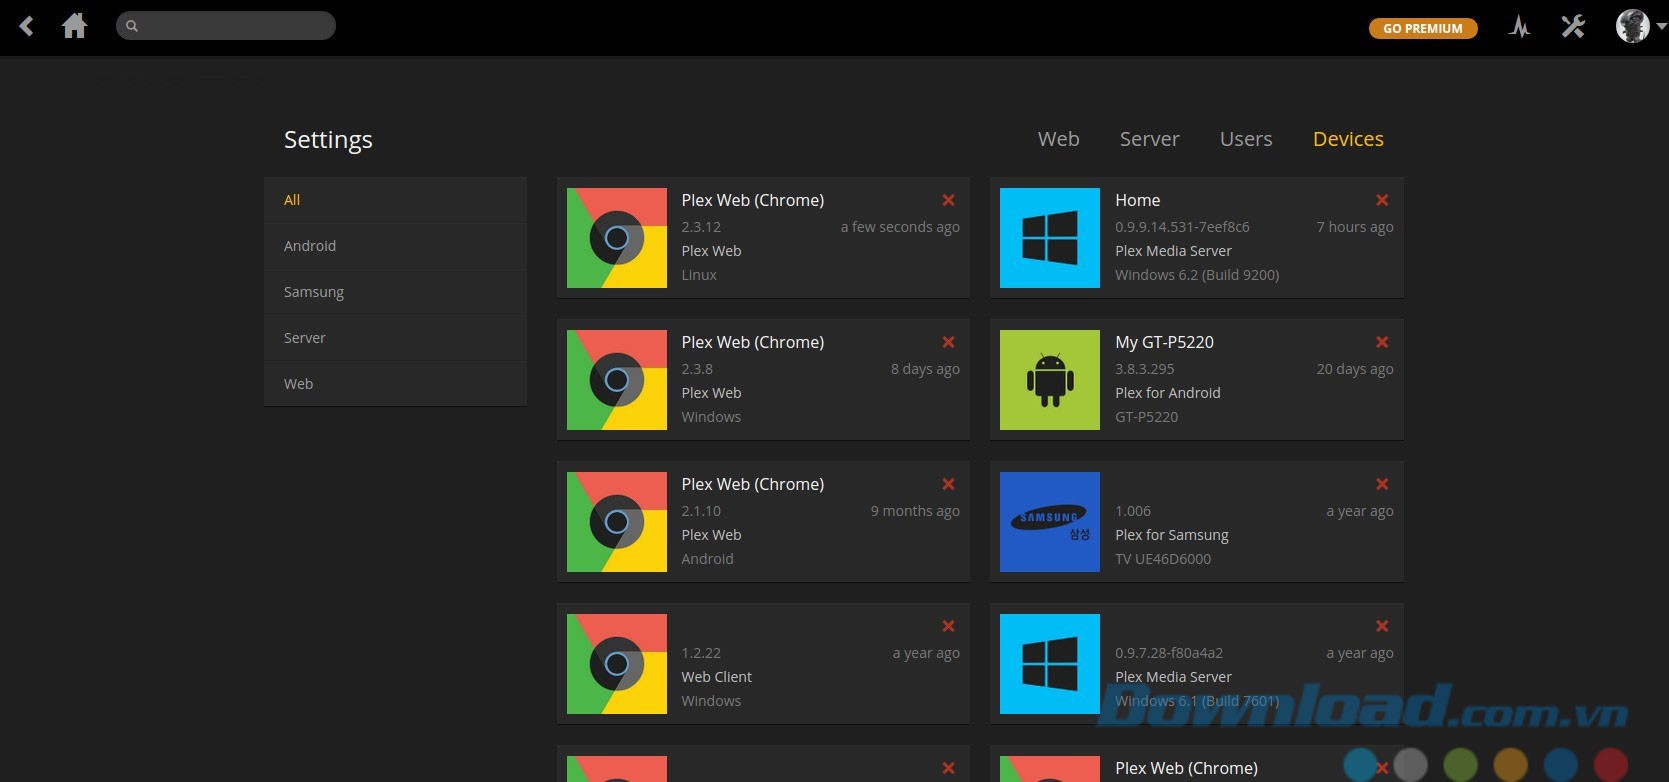Remove the Plex for Samsung device
The width and height of the screenshot is (1669, 782).
tap(1381, 484)
